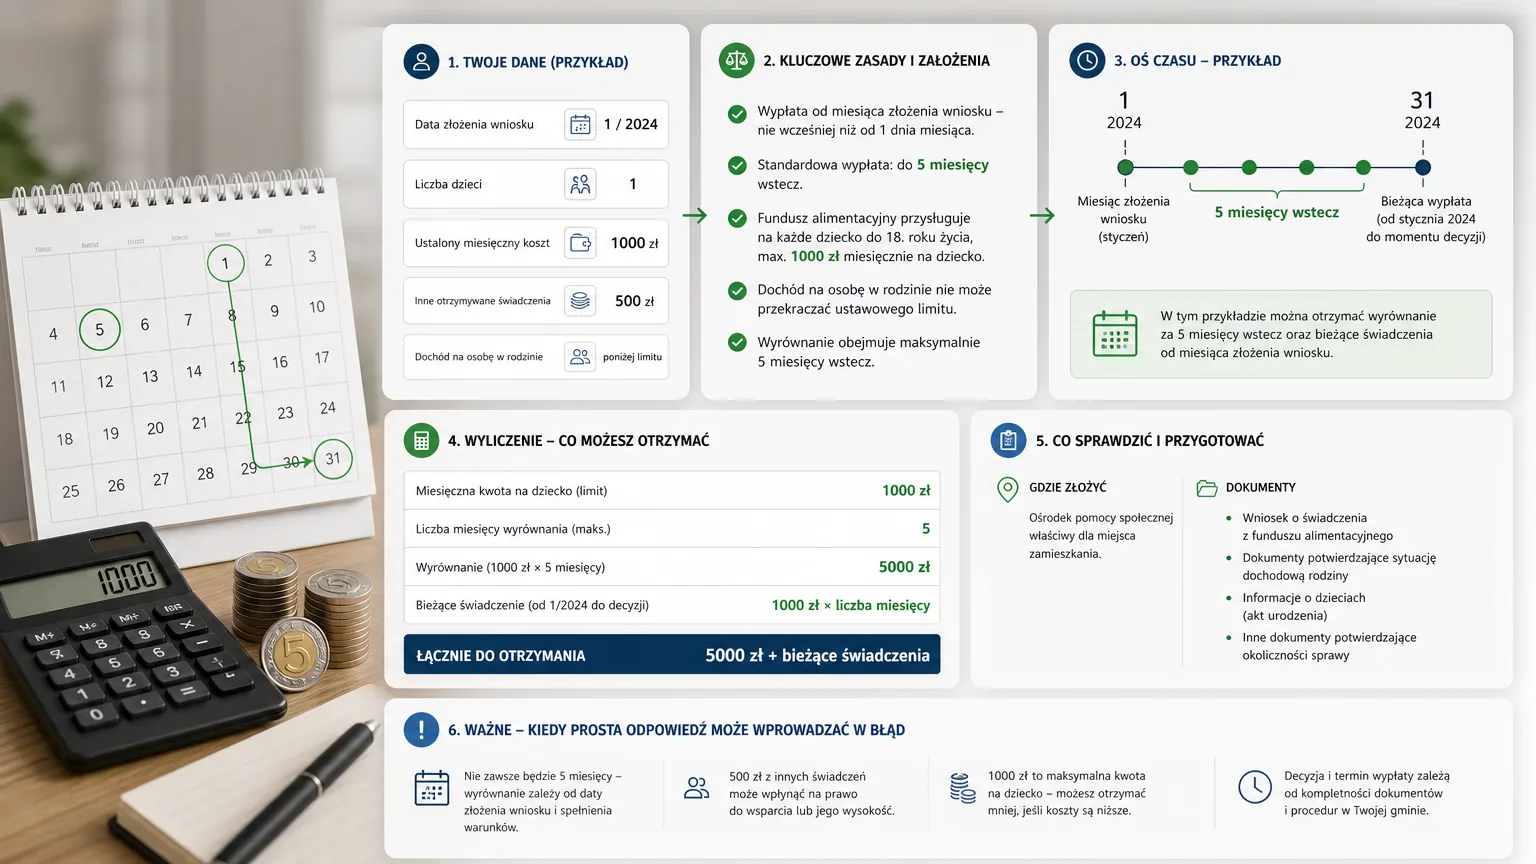Select the "Liczba miesięcy wyrównania (maks.)" row label
This screenshot has height=864, width=1536.
click(x=512, y=529)
